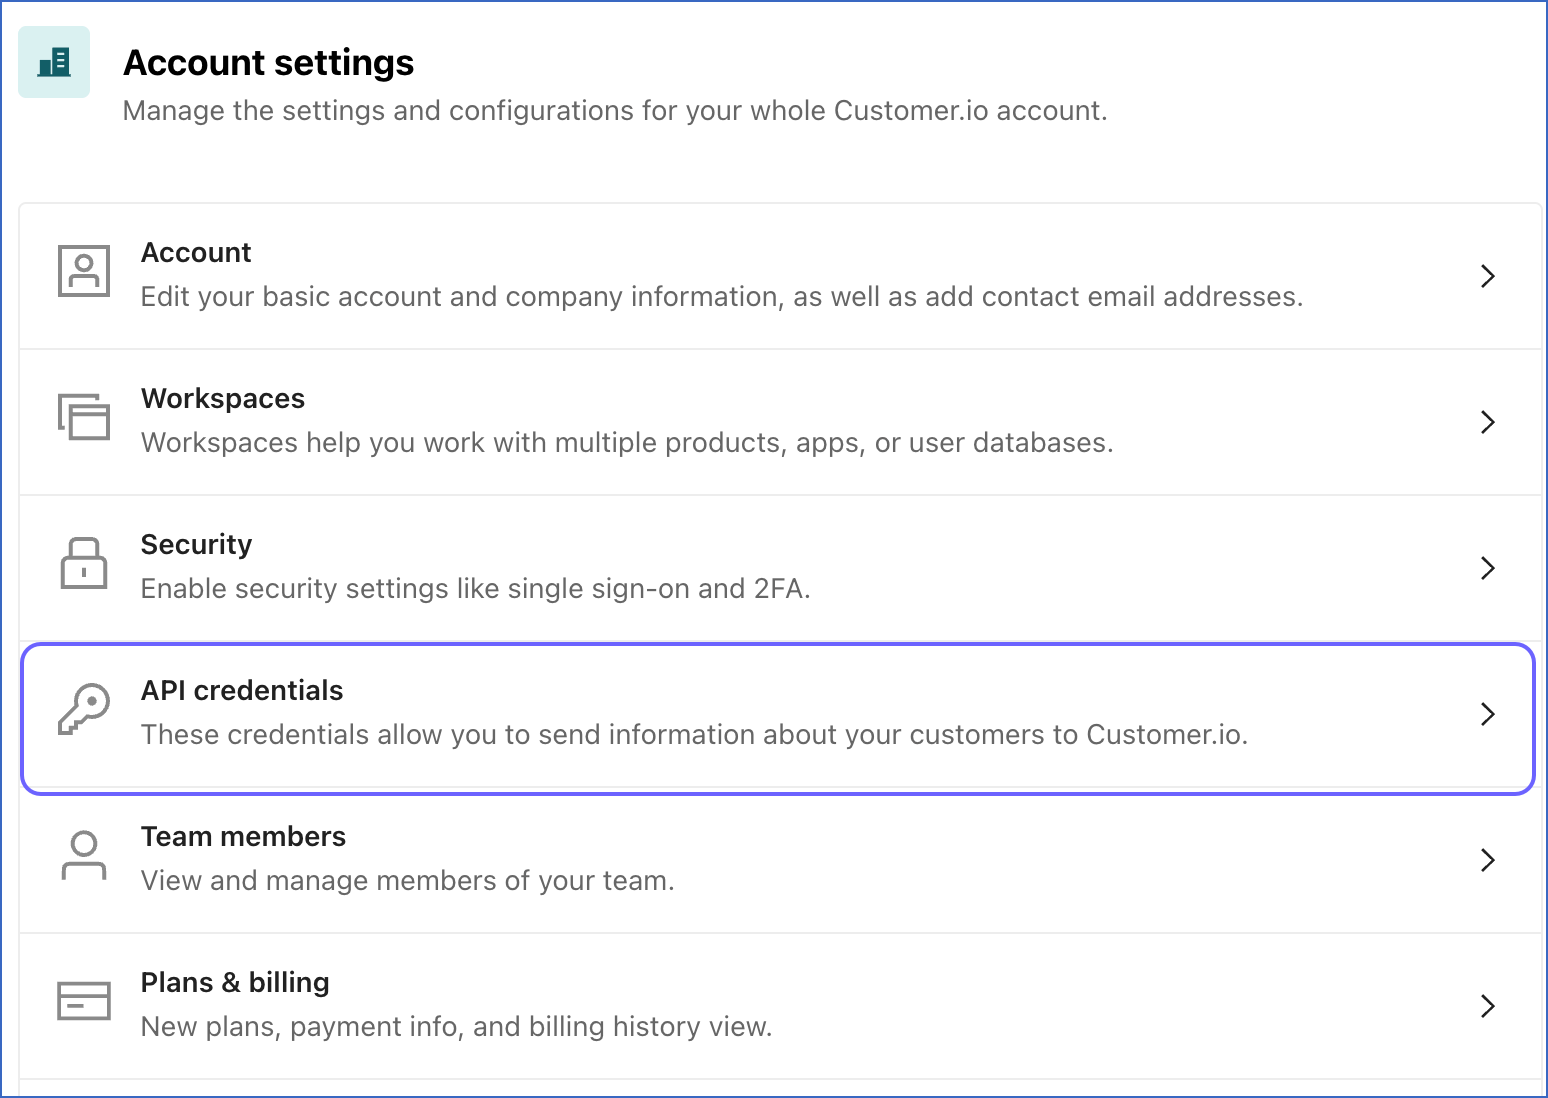The image size is (1548, 1098).
Task: Open the API credentials title
Action: click(x=242, y=691)
